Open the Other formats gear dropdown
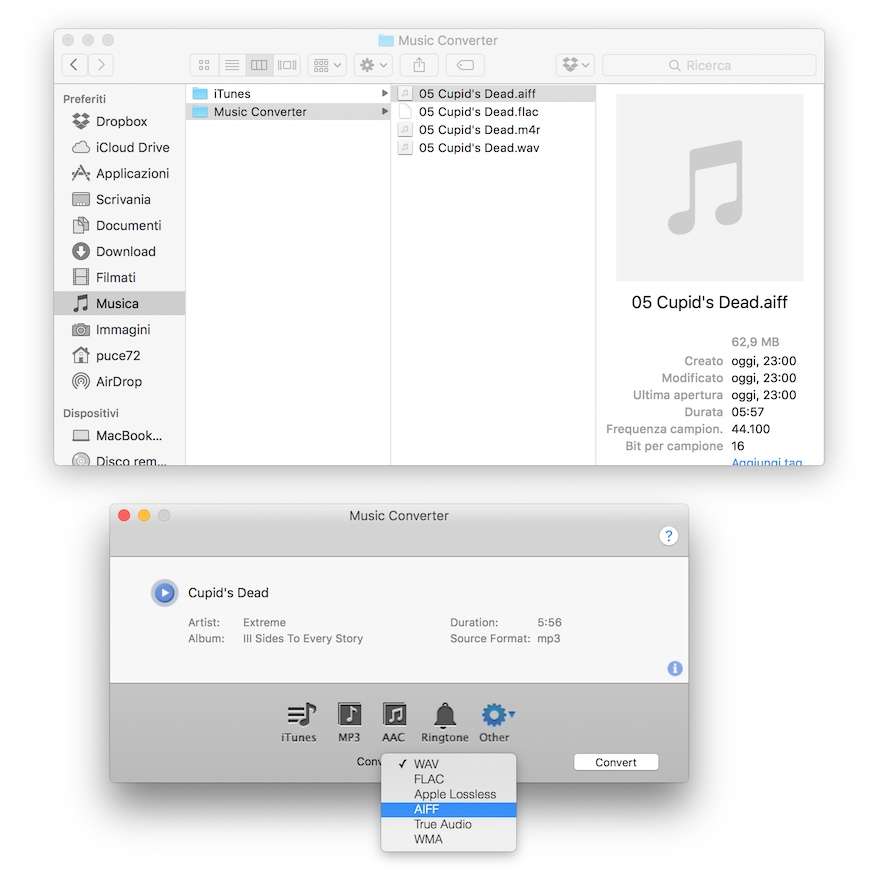This screenshot has width=880, height=874. coord(495,722)
